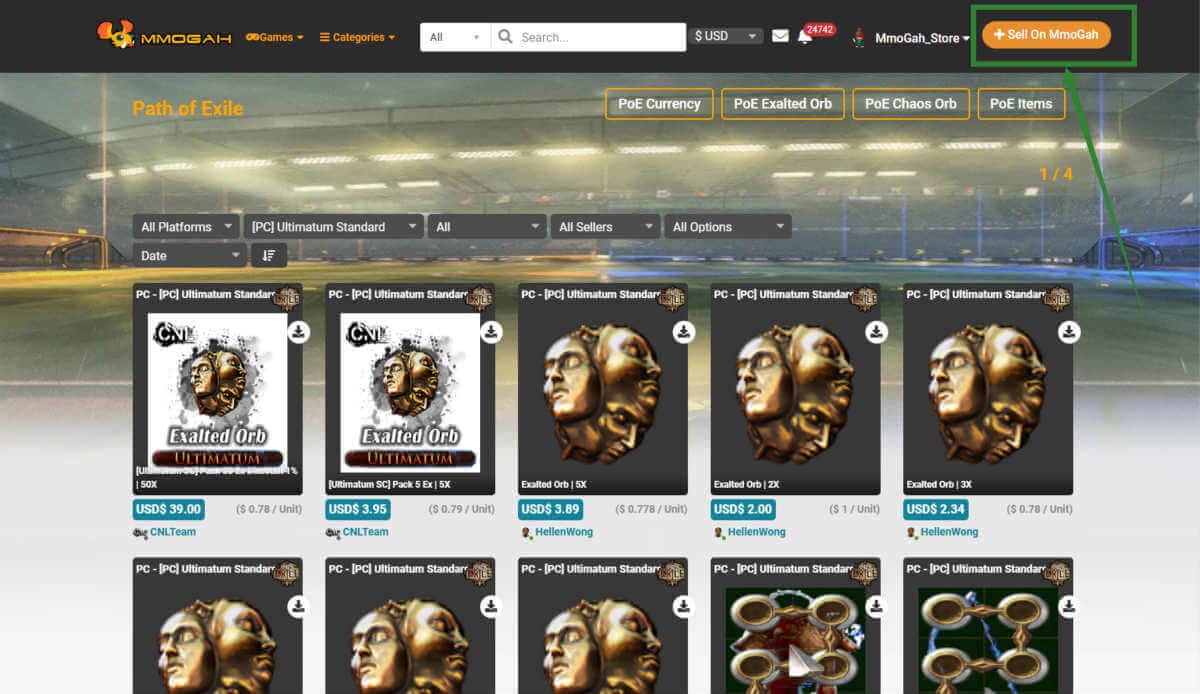Open the notifications bell
The height and width of the screenshot is (694, 1200).
(805, 37)
